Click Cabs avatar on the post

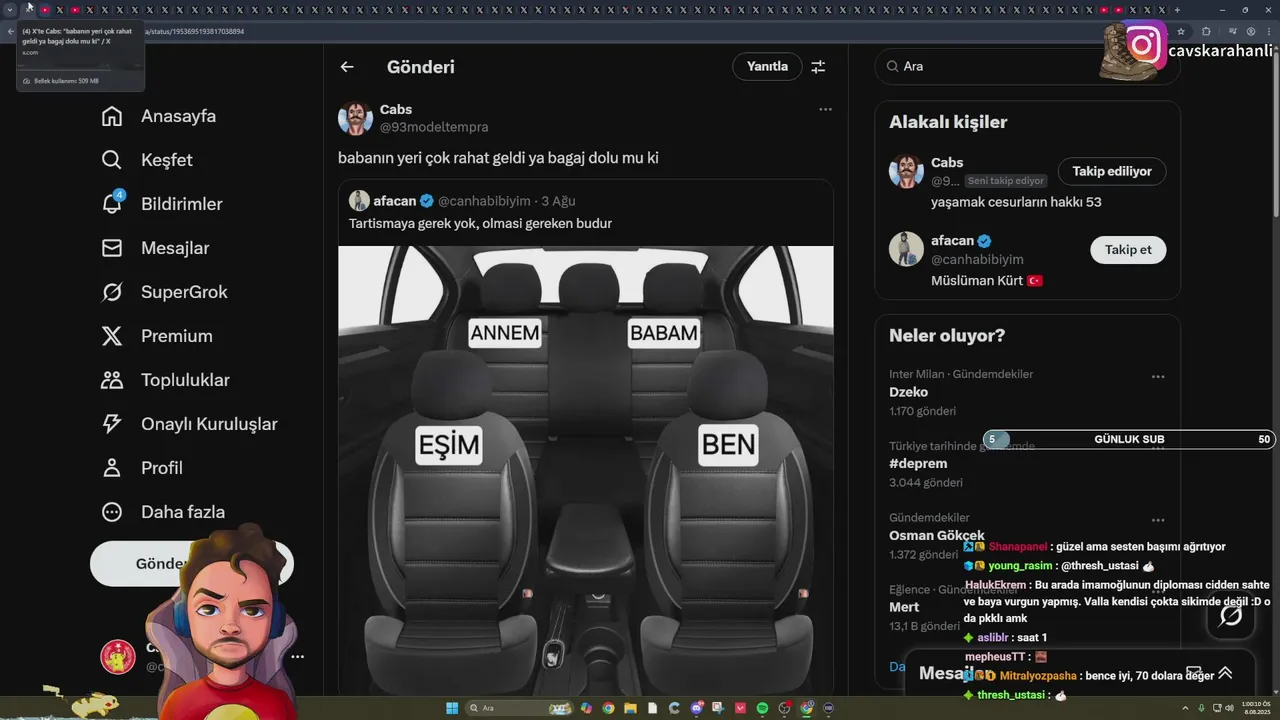(355, 118)
